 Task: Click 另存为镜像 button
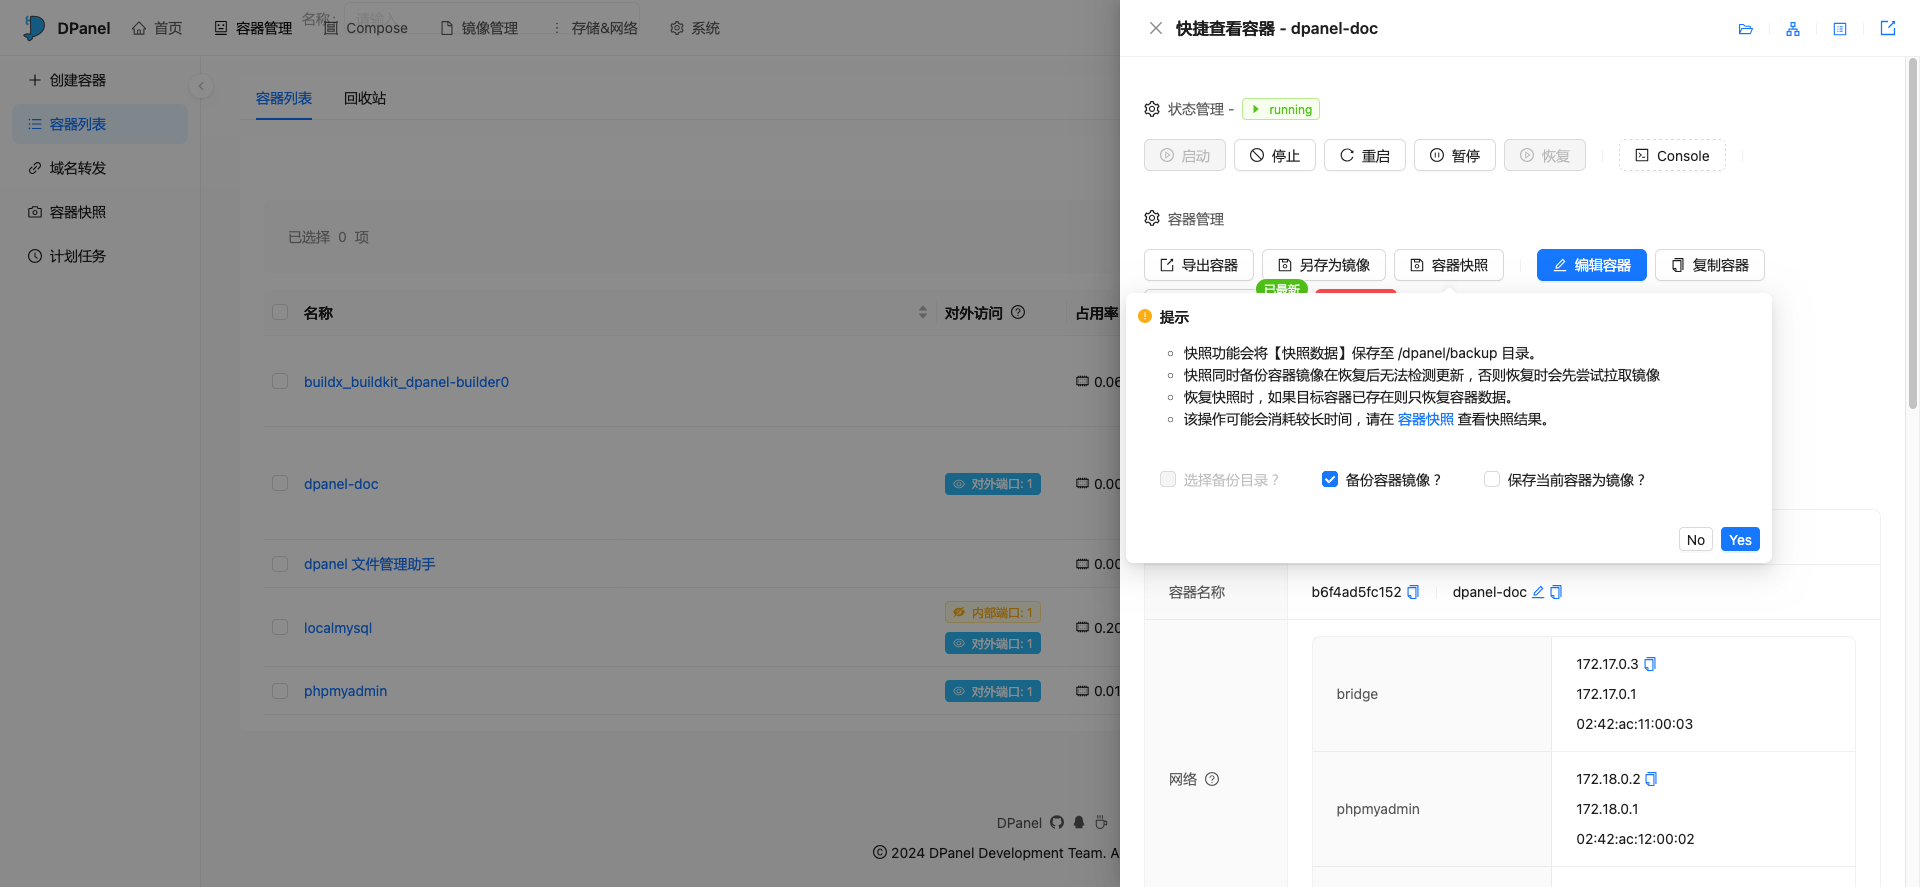tap(1324, 265)
